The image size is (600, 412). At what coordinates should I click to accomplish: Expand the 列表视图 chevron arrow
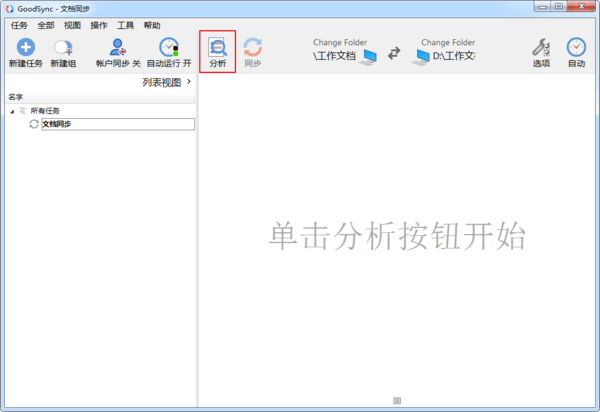(x=190, y=82)
